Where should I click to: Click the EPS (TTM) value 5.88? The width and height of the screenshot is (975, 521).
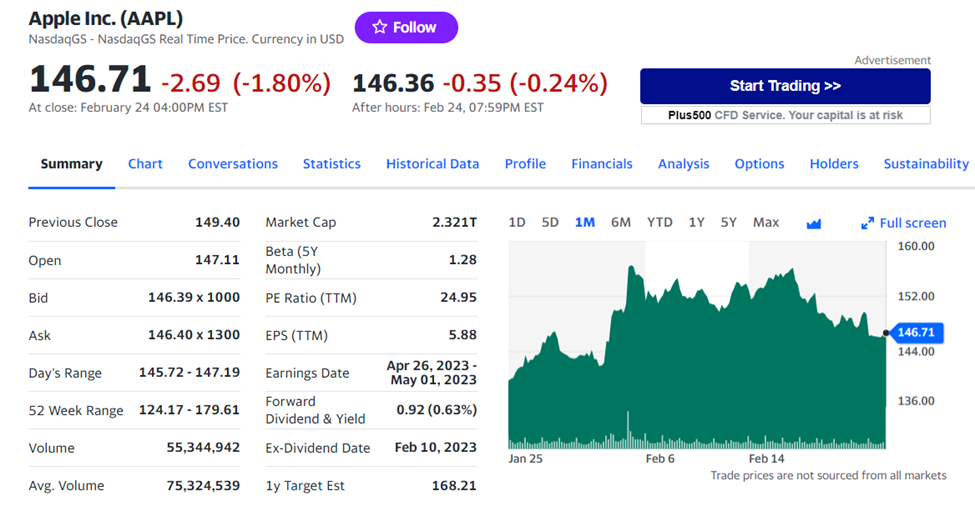tap(463, 335)
